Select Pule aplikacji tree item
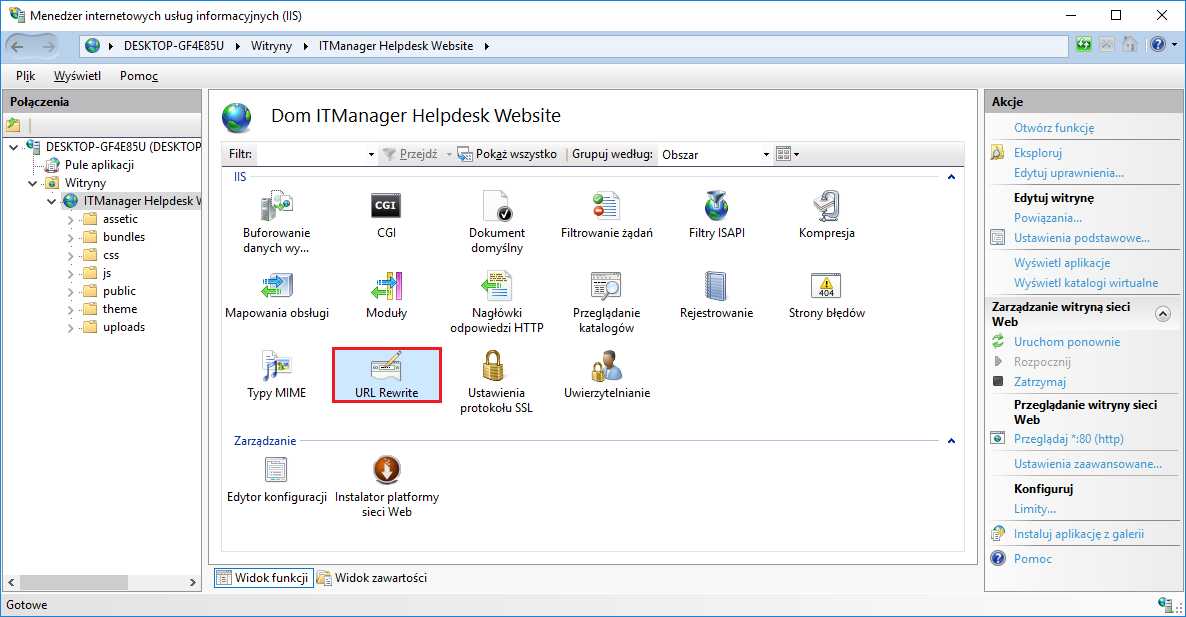 99,165
